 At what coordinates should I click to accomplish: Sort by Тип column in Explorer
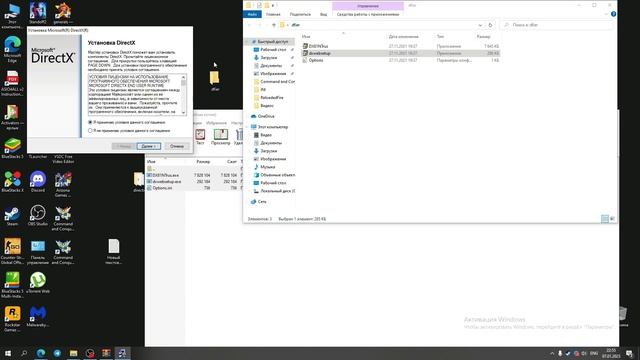pos(440,37)
